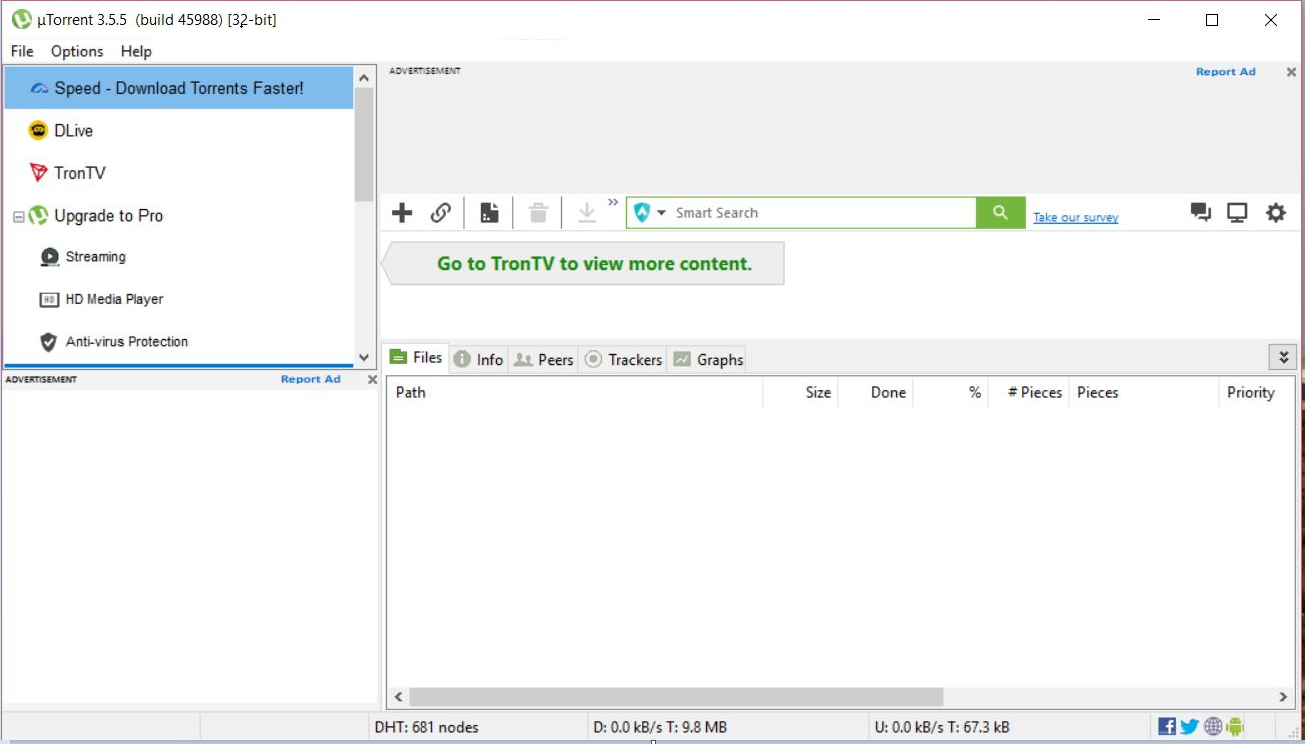The width and height of the screenshot is (1305, 744).
Task: Switch to the Peers tab
Action: (543, 359)
